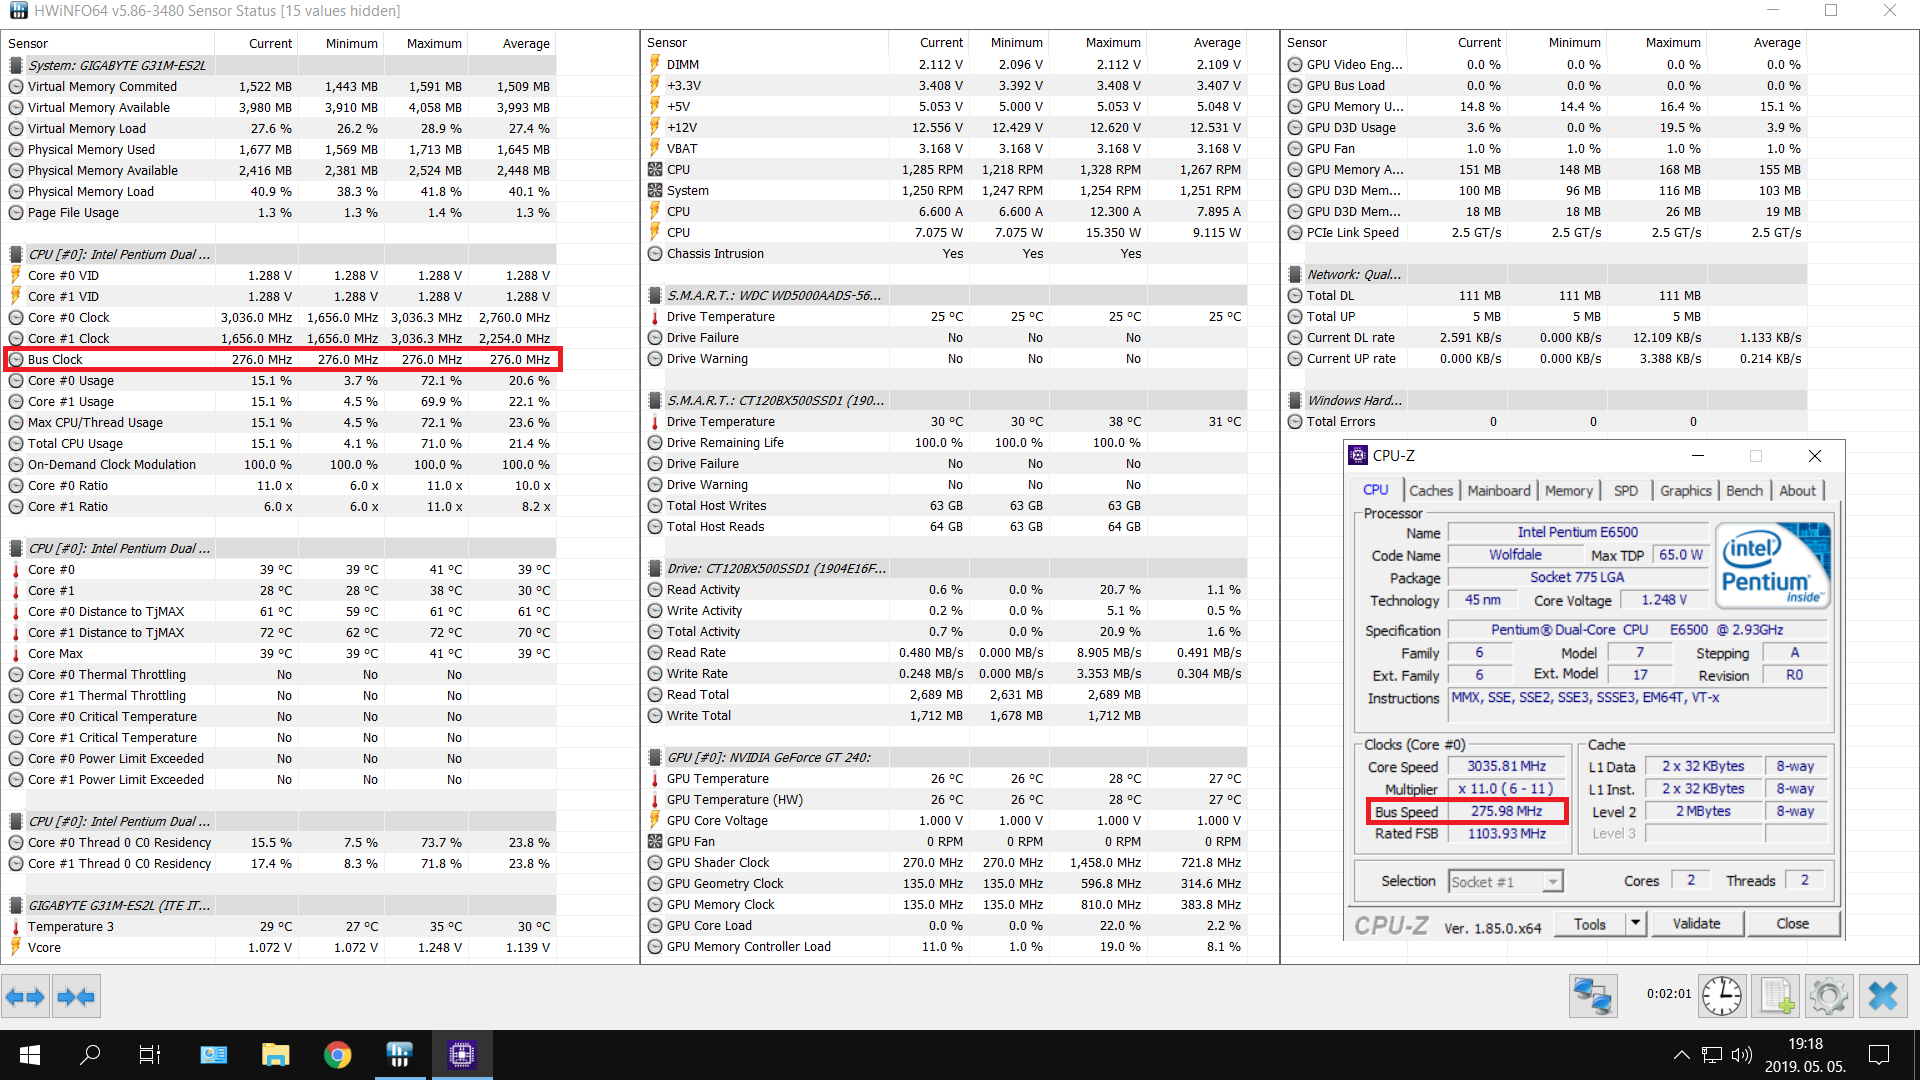Select the S.M.A.R.T.: WDC WD5000AADS group header
Viewport: 1920px width, 1080px height.
pos(945,296)
